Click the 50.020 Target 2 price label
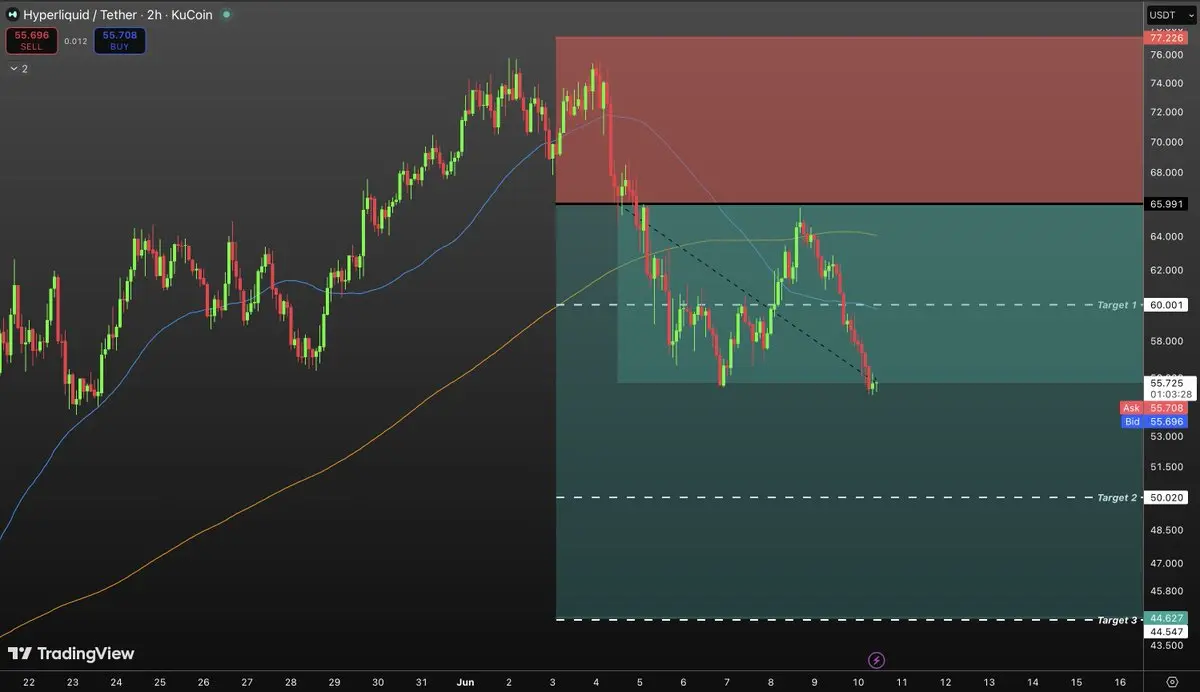The height and width of the screenshot is (692, 1200). pyautogui.click(x=1166, y=497)
